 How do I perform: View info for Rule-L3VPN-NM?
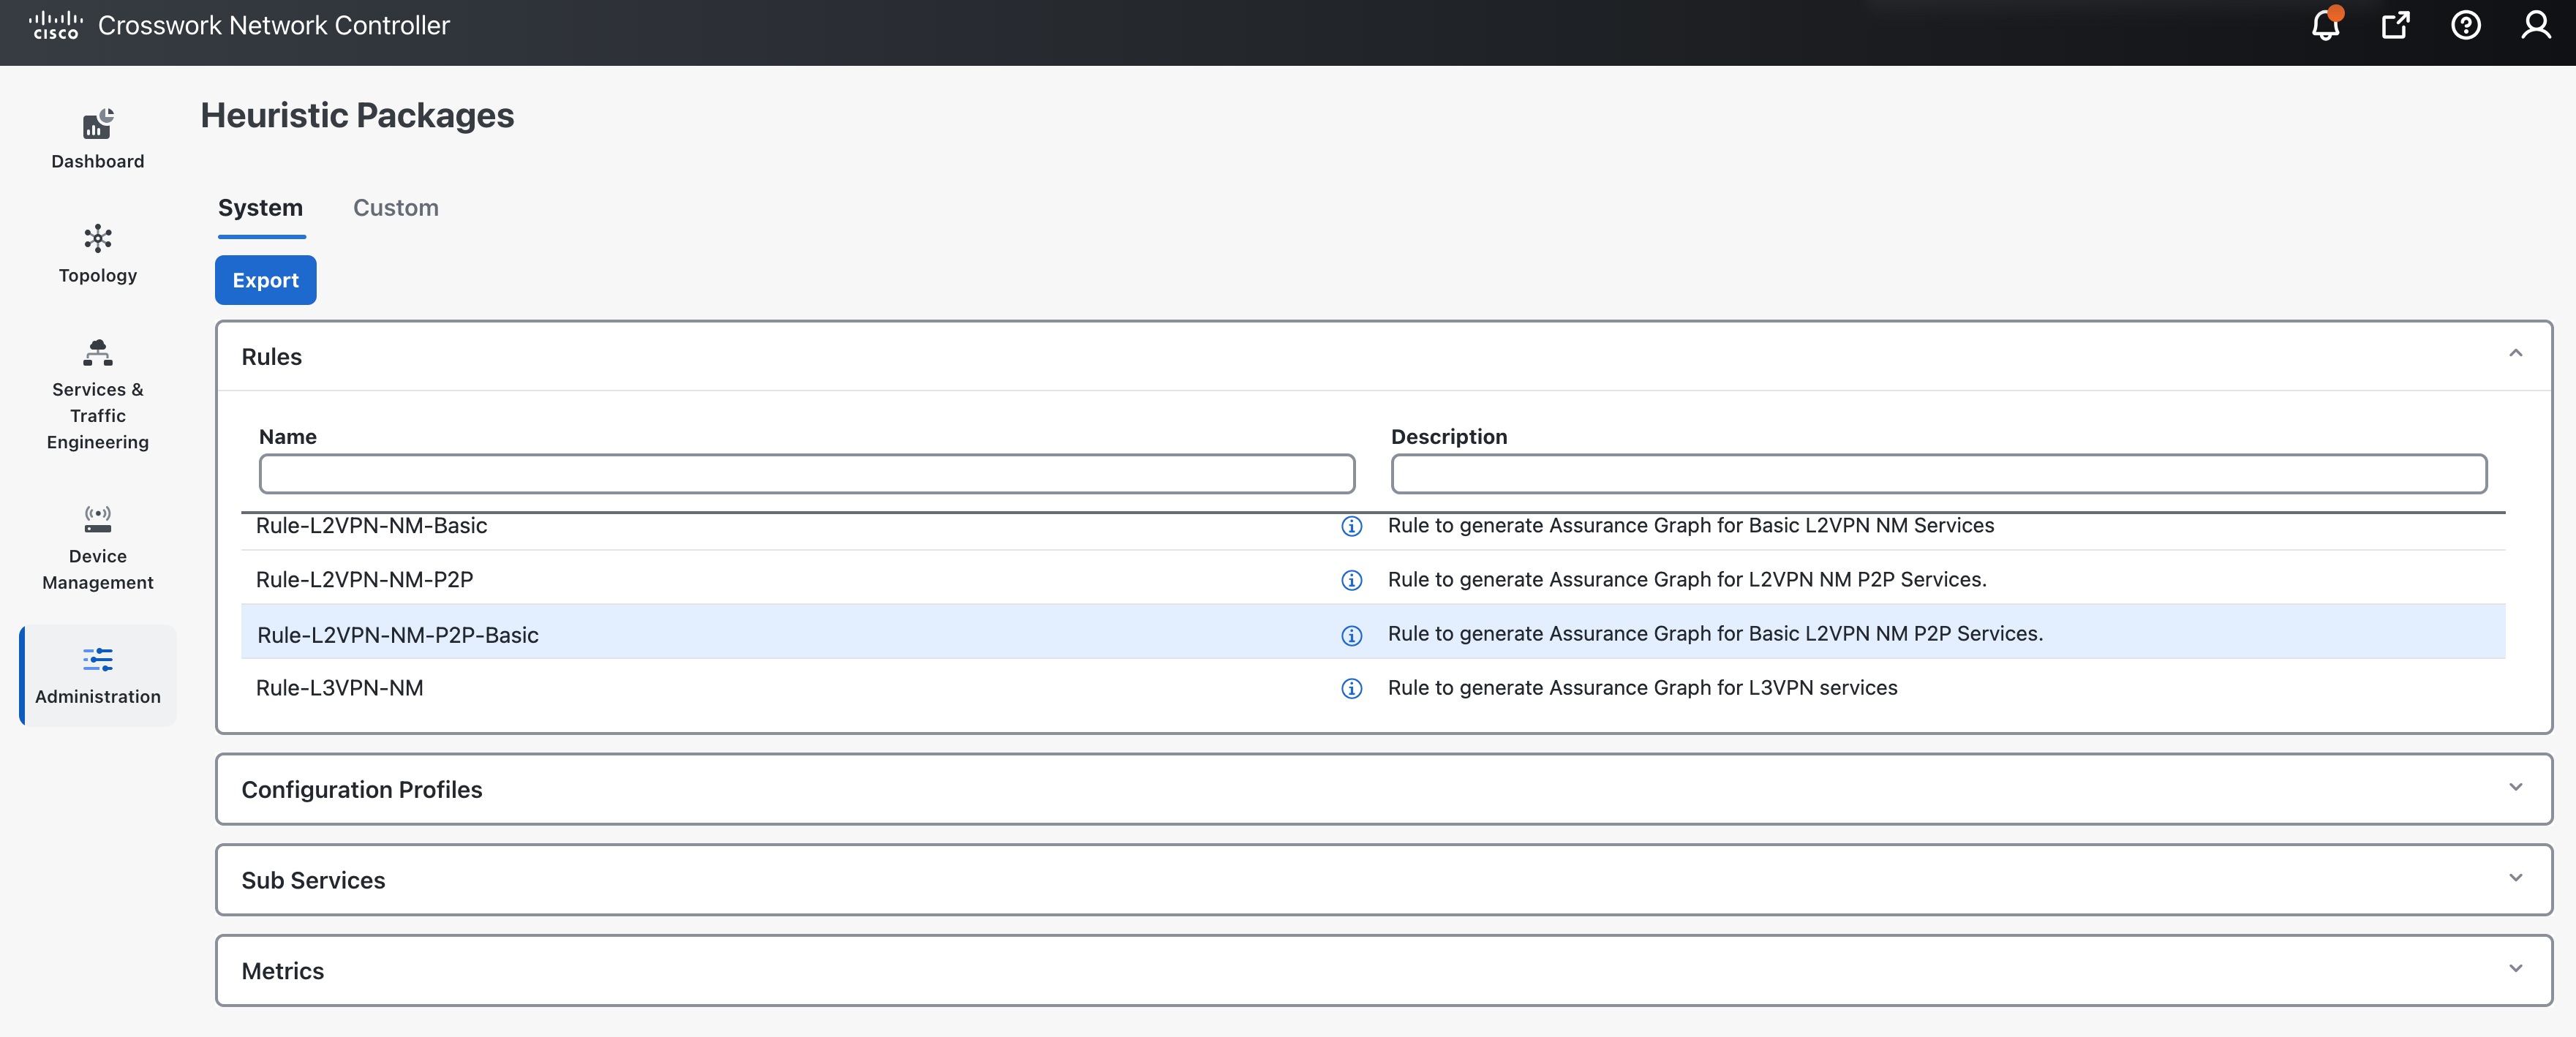click(x=1352, y=689)
